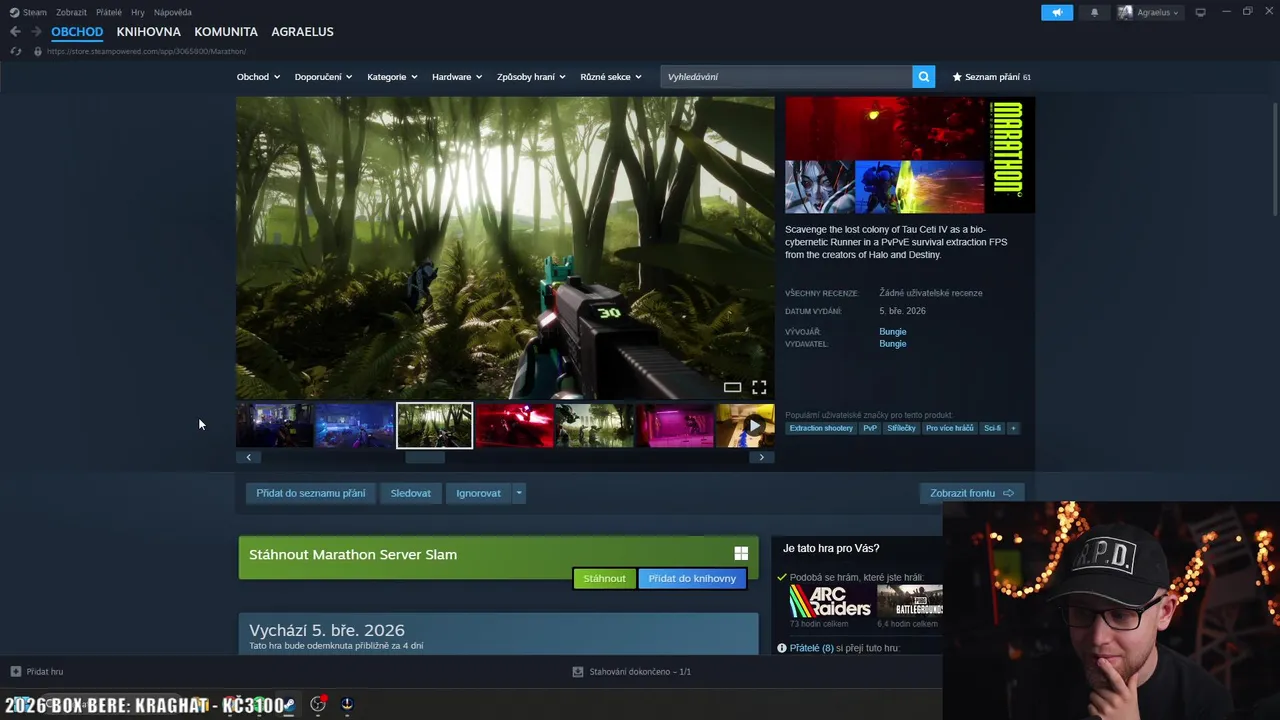Screen dimensions: 1280x720
Task: Click the Big Picture mode monitor icon
Action: (x=1200, y=12)
